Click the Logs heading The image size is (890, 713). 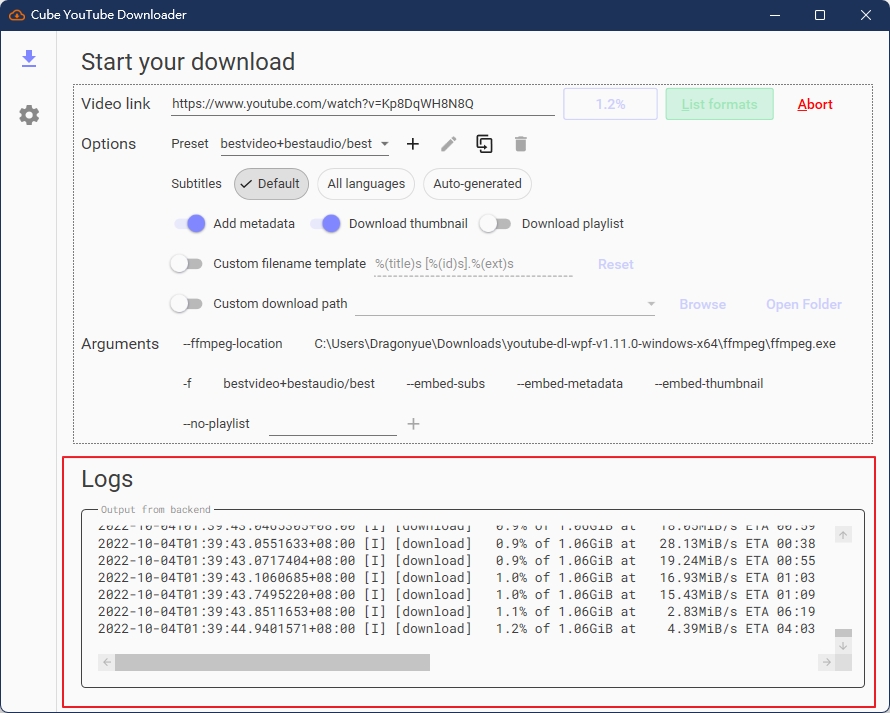[107, 479]
